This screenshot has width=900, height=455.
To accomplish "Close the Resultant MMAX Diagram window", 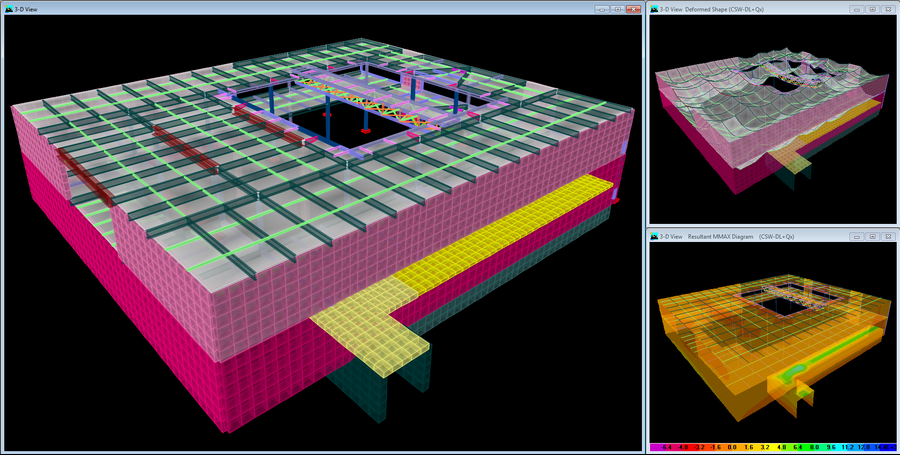I will point(887,237).
